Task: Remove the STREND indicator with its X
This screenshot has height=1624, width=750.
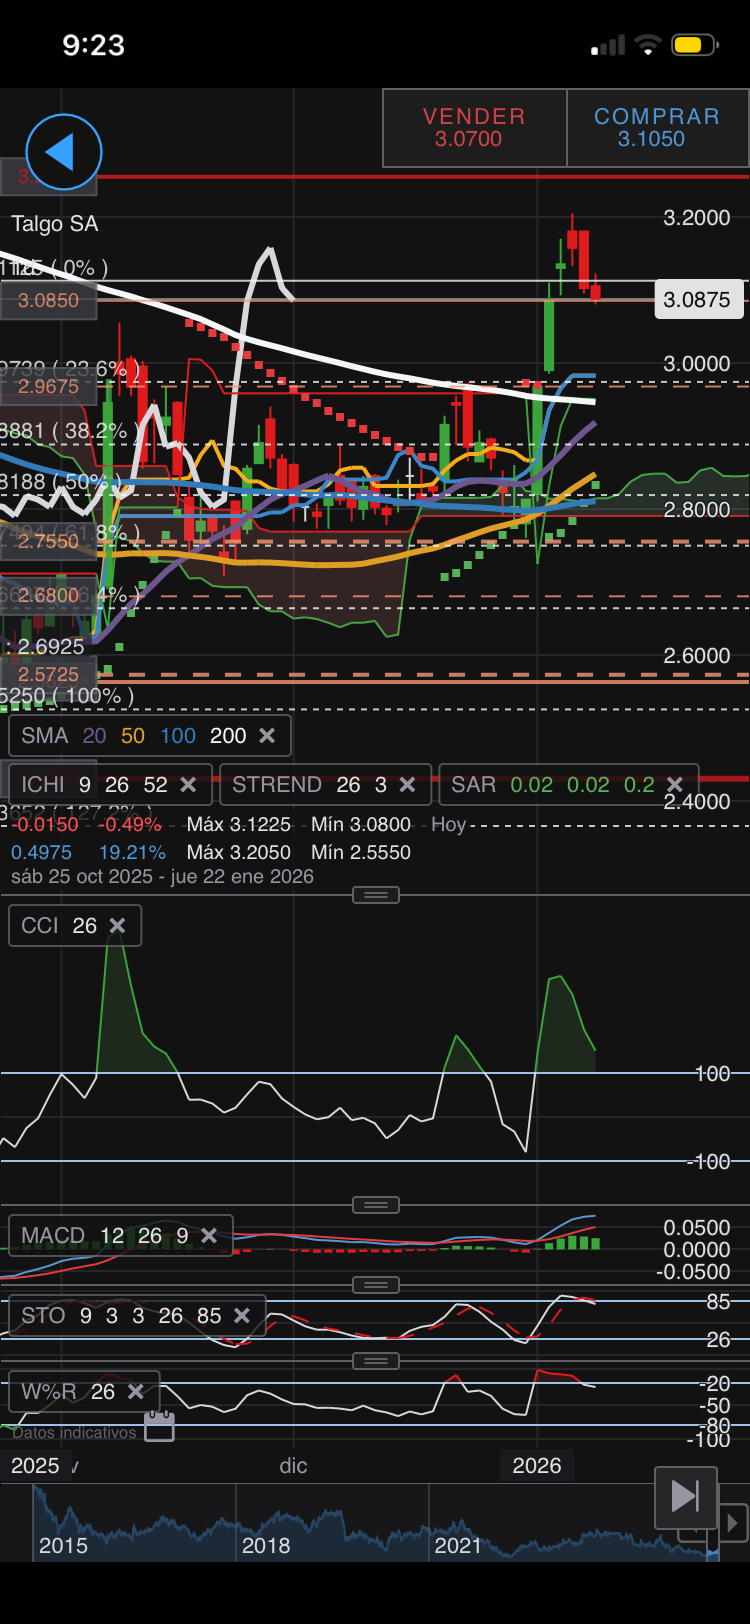Action: point(407,785)
